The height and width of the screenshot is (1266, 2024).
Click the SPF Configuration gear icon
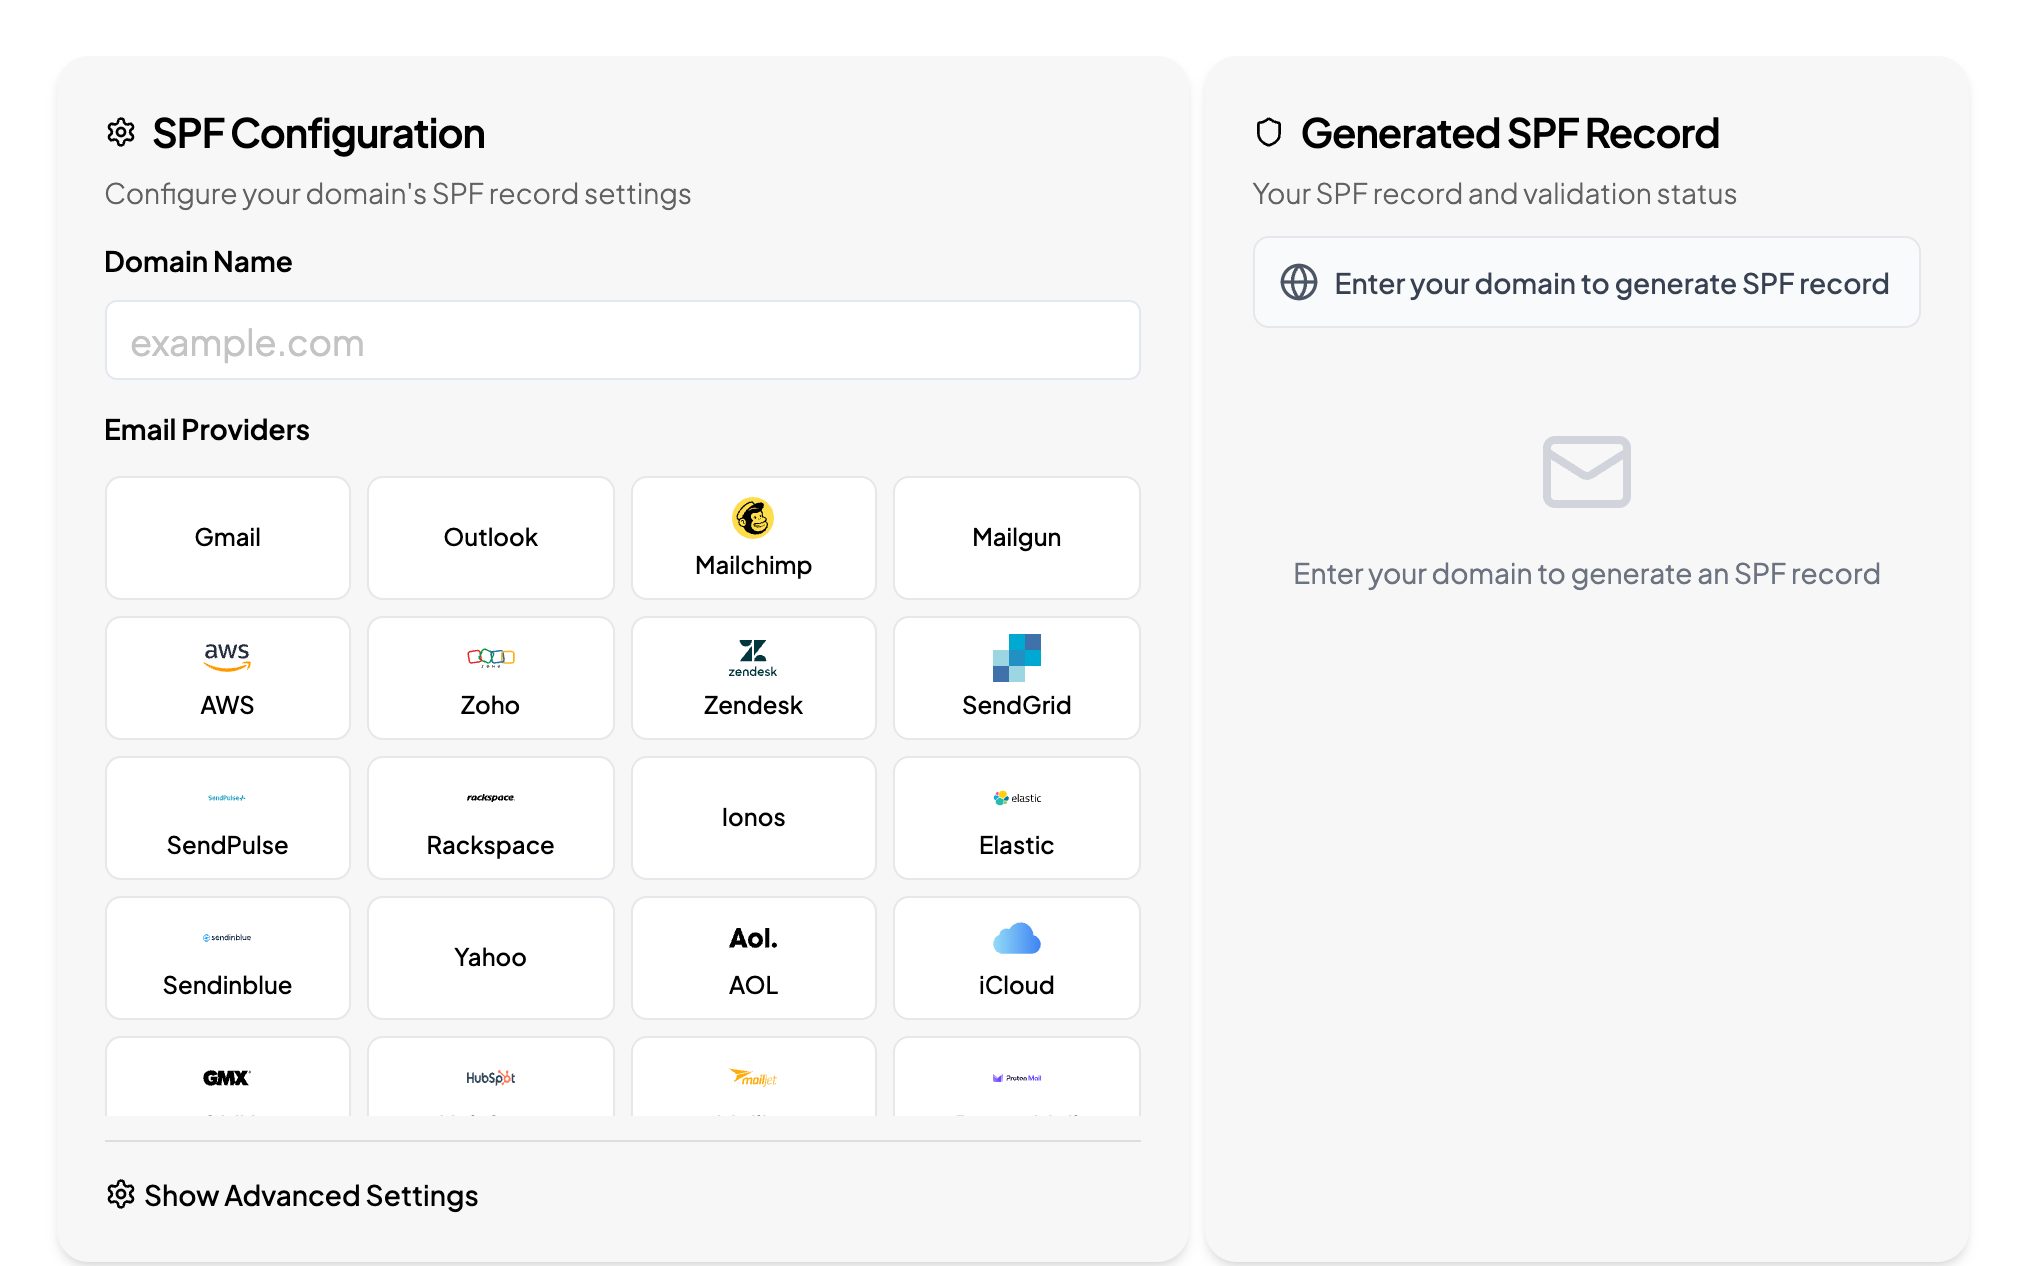click(x=121, y=132)
